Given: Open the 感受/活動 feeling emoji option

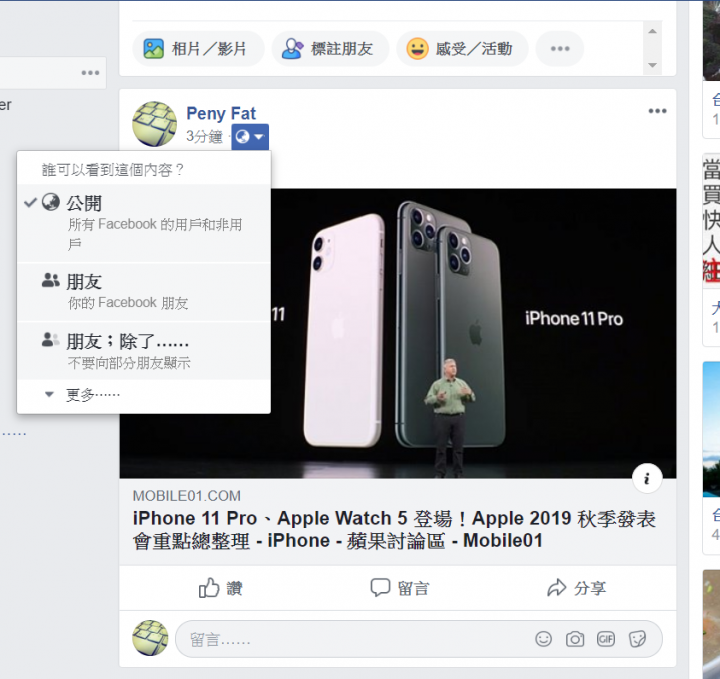Looking at the screenshot, I should point(462,49).
